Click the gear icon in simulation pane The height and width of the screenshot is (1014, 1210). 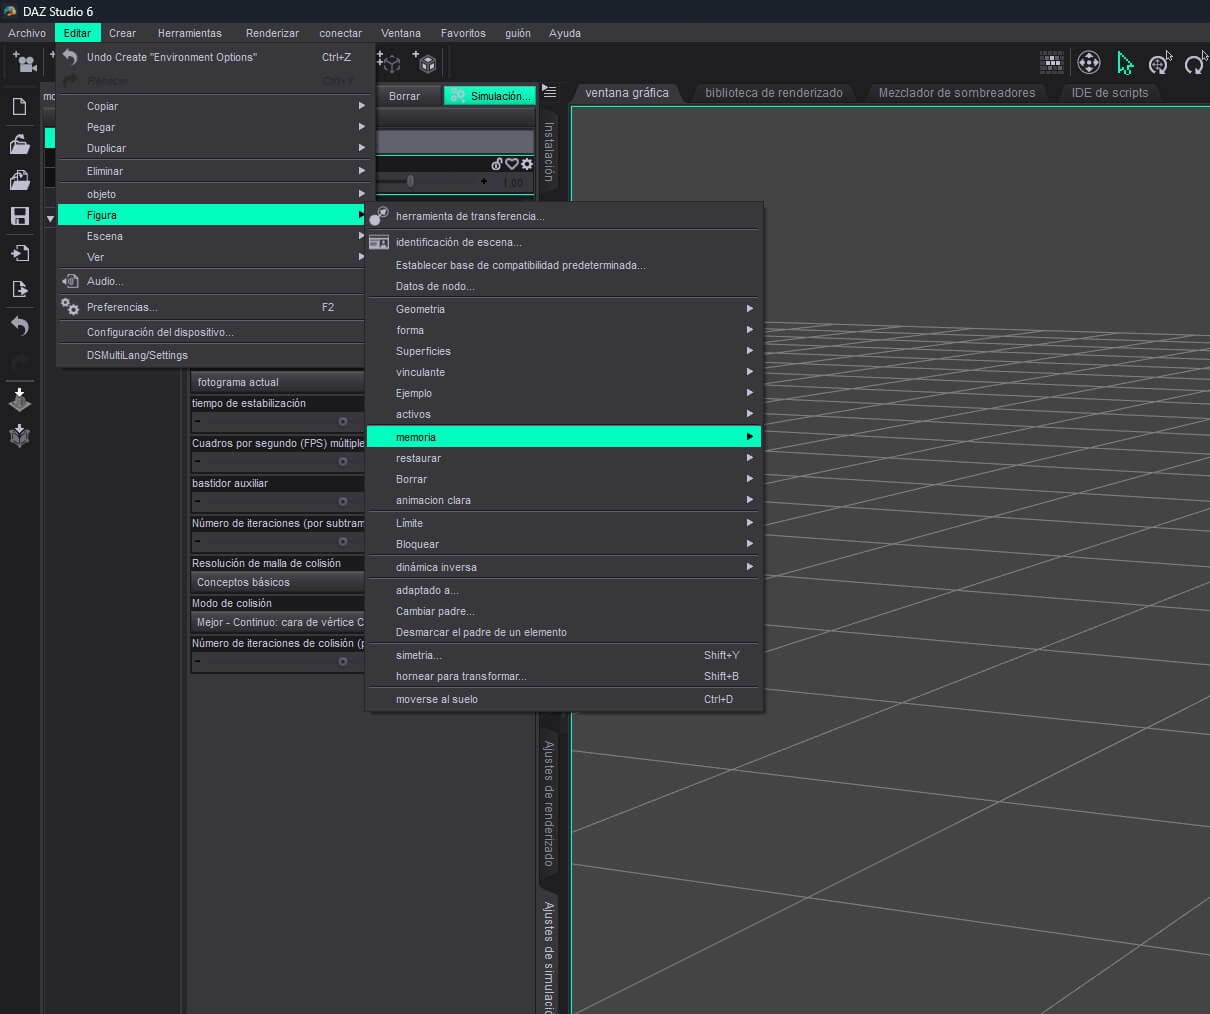point(527,164)
